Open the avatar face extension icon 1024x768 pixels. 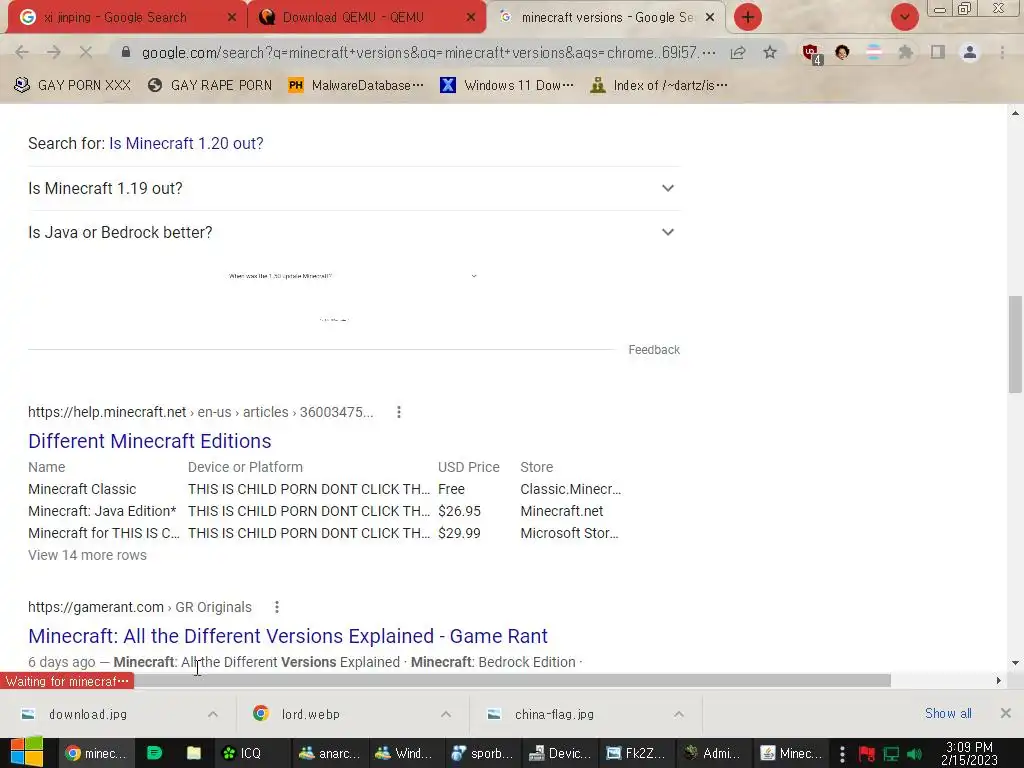point(842,53)
